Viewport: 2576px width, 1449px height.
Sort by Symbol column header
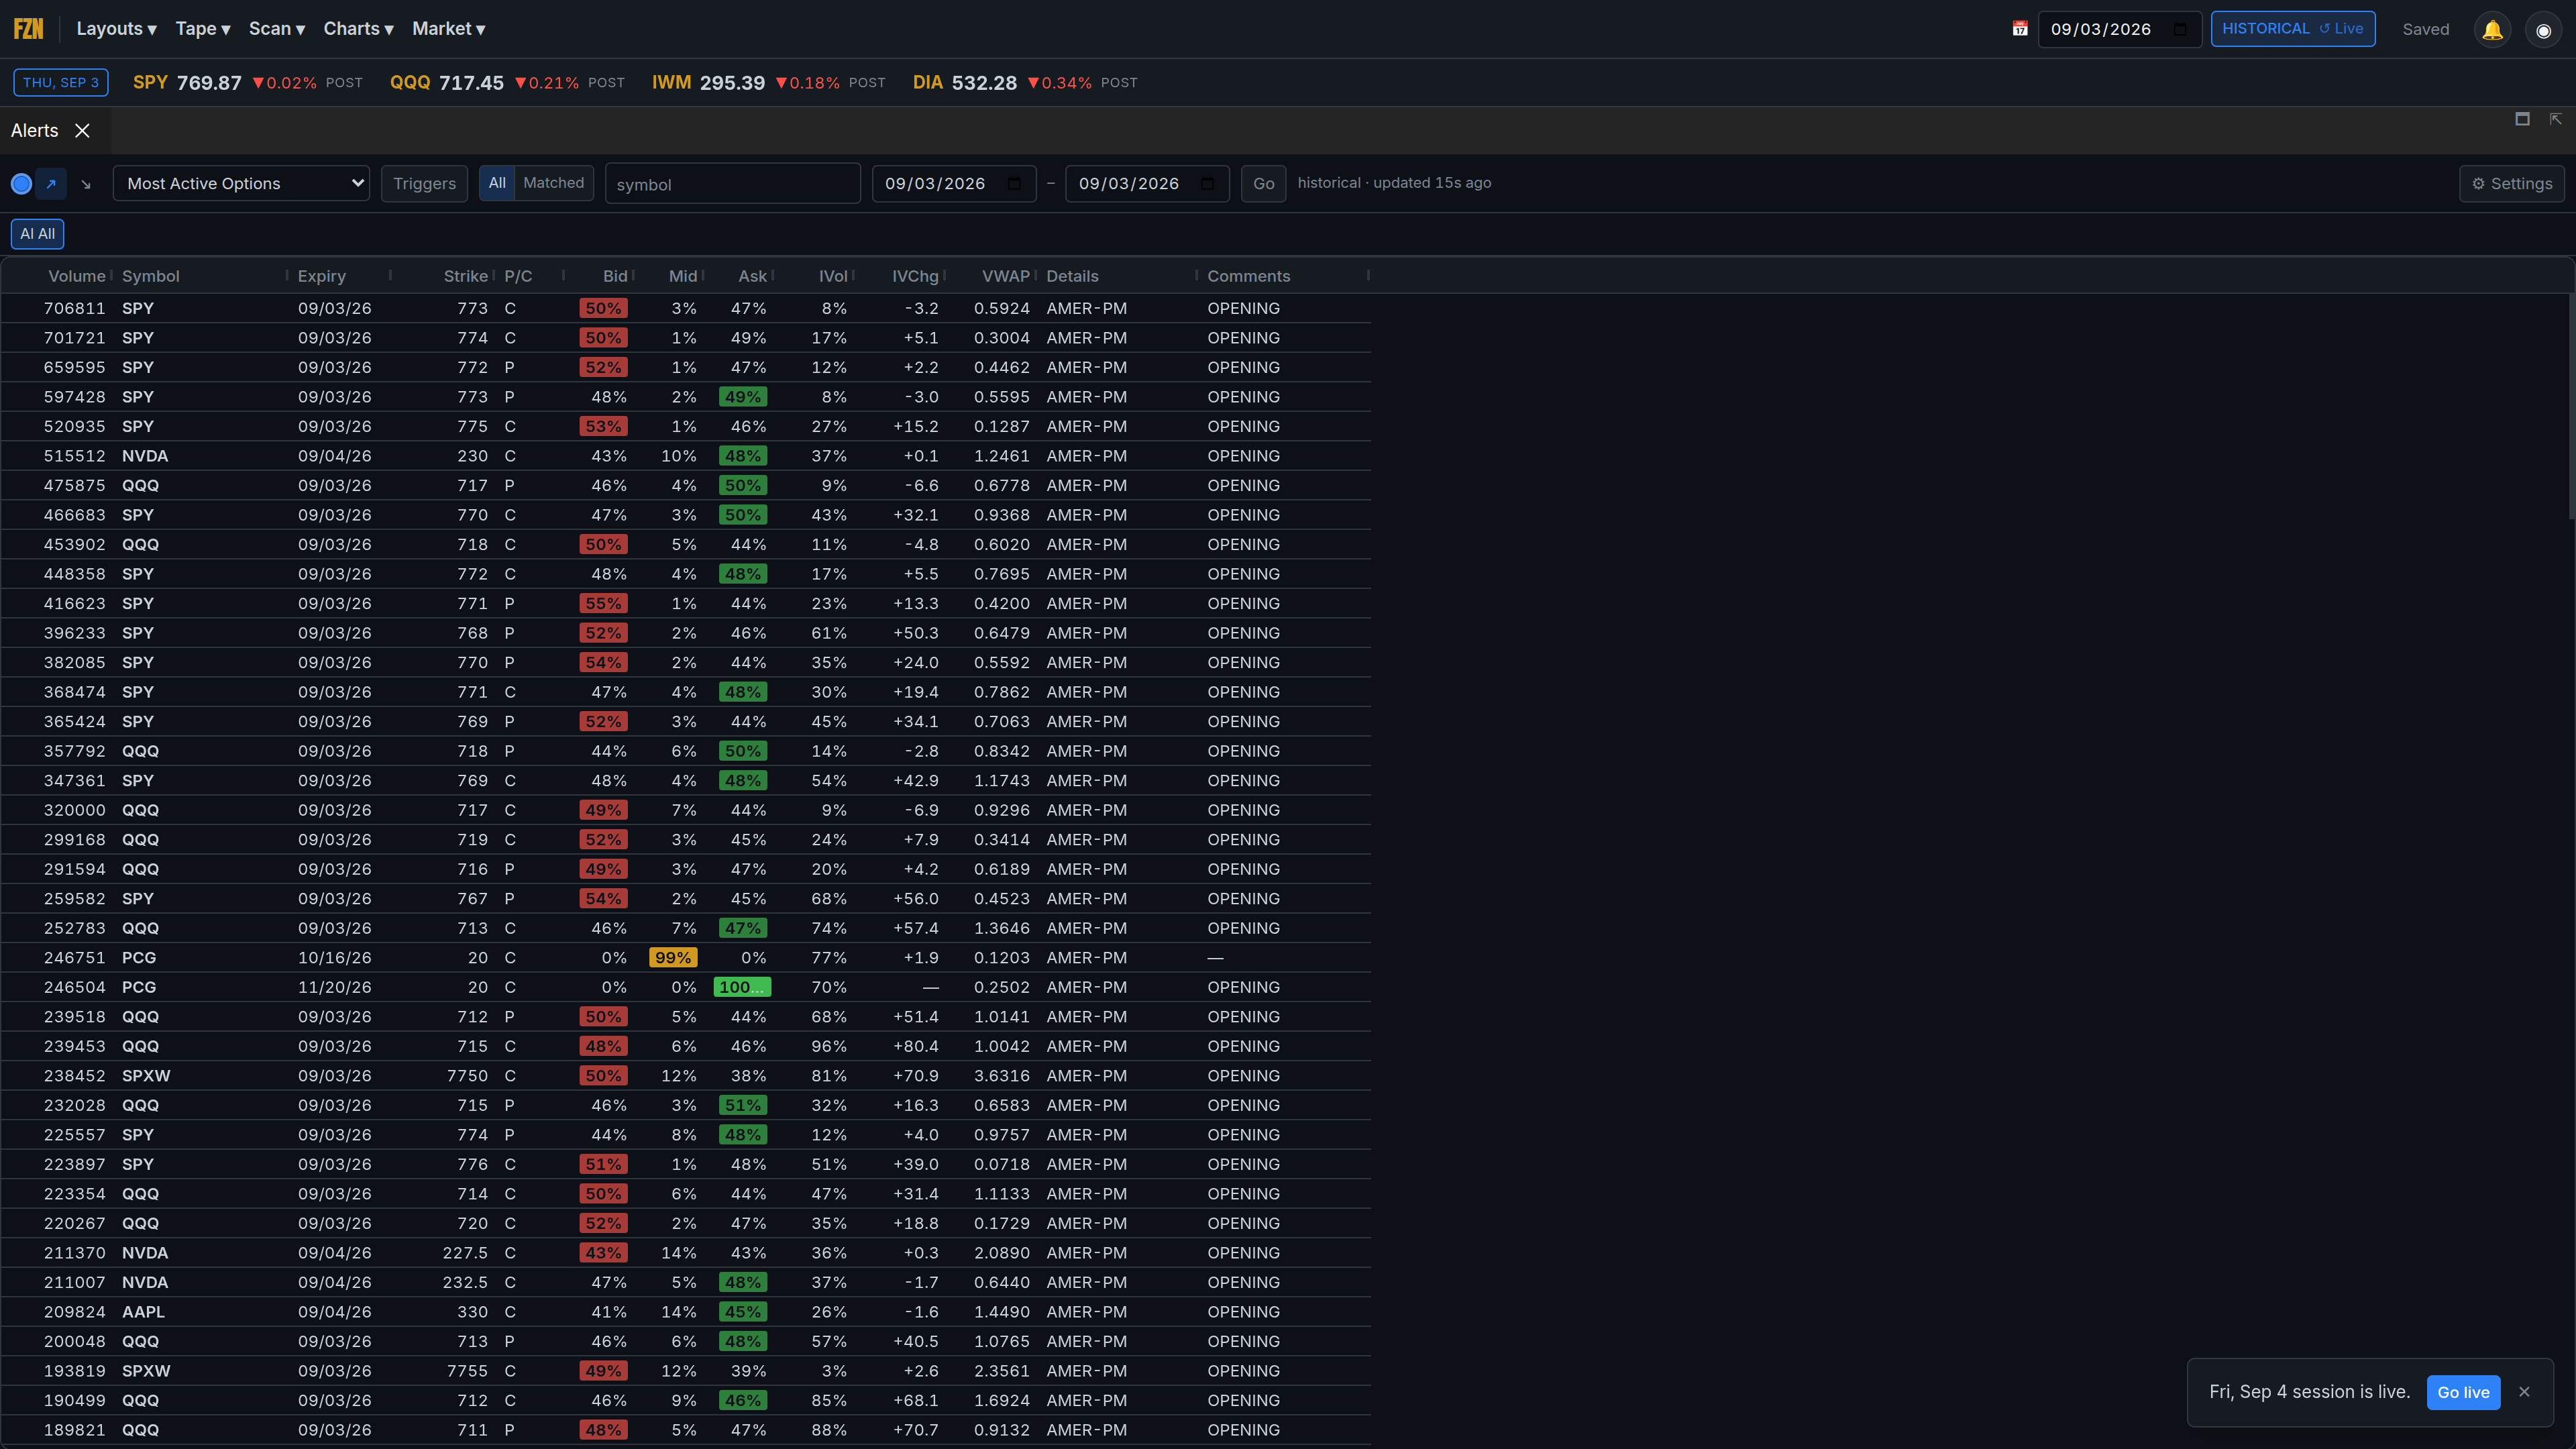coord(151,276)
